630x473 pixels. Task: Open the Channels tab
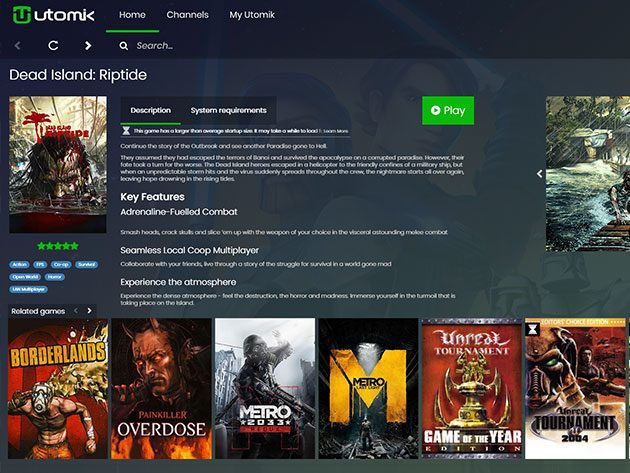[188, 15]
